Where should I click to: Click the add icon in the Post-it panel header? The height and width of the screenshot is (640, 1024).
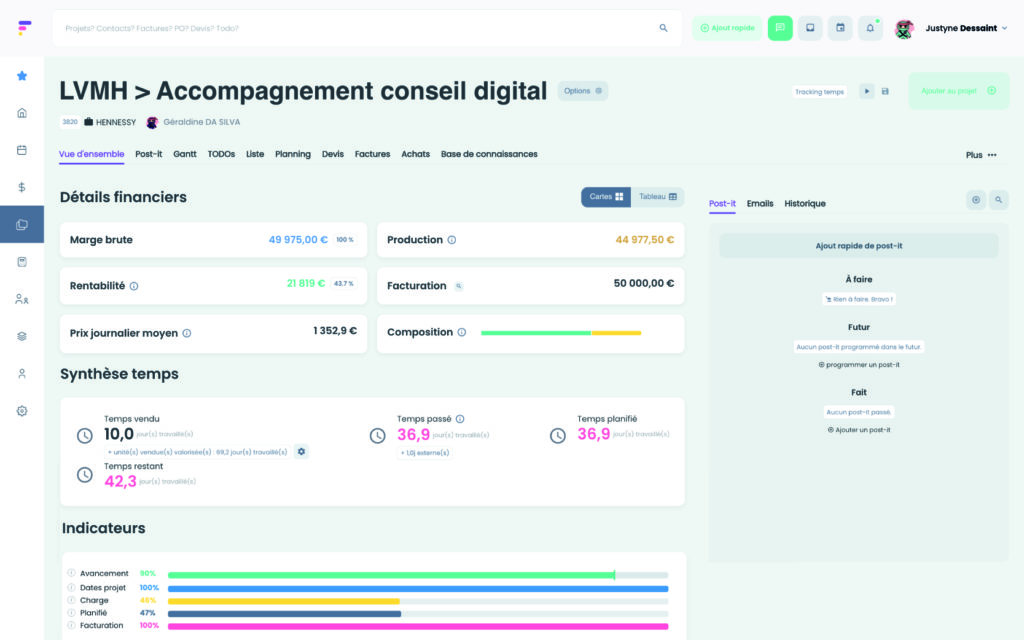pos(976,200)
